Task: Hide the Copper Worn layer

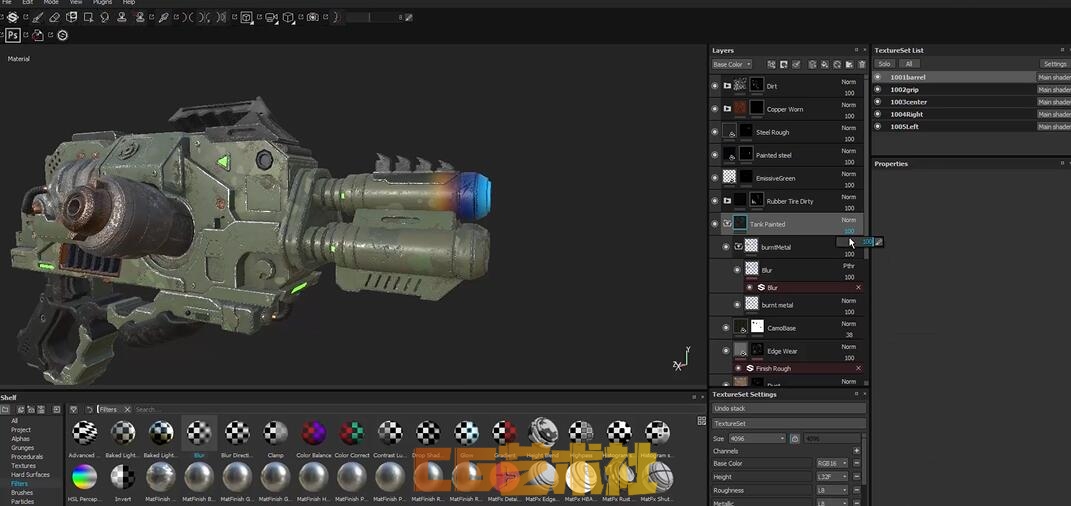Action: pos(714,109)
